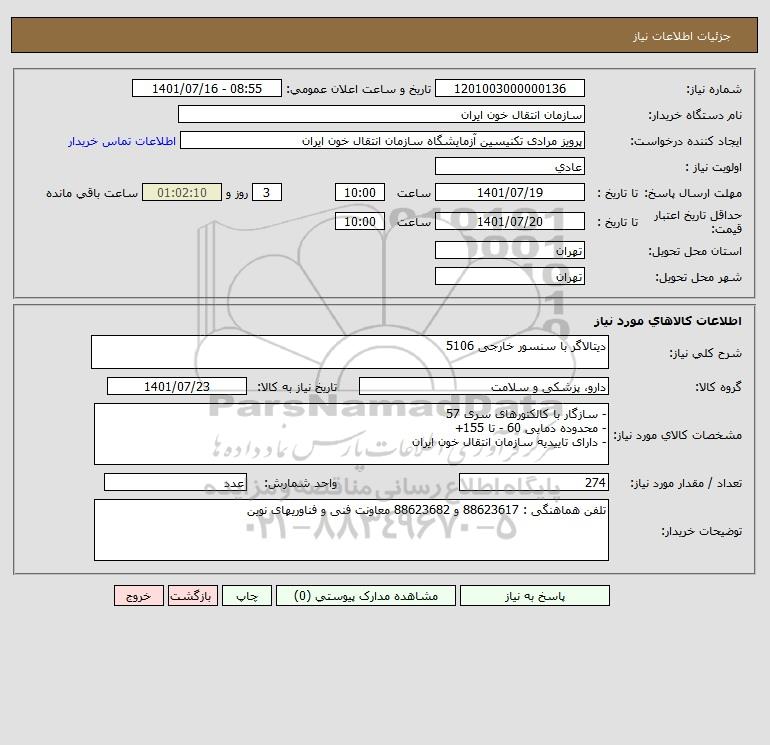Click the buyer notes text box
The width and height of the screenshot is (770, 745).
[x=351, y=530]
